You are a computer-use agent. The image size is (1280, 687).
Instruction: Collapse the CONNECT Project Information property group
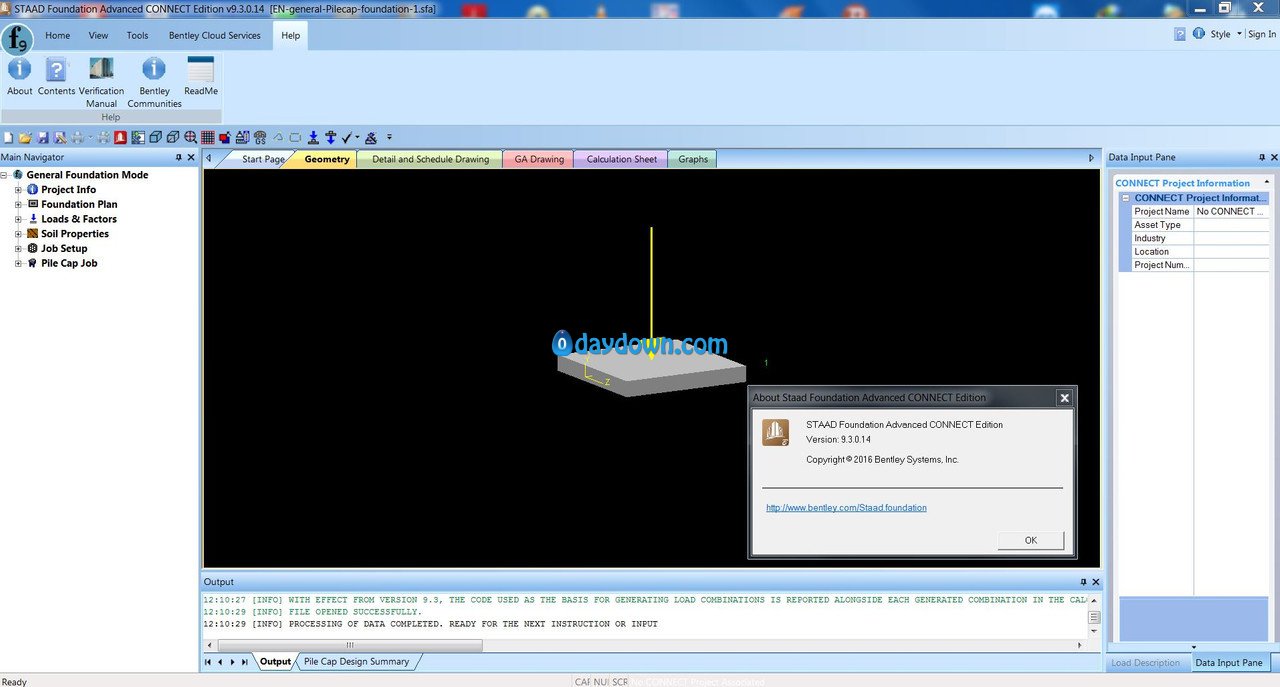pos(1125,198)
